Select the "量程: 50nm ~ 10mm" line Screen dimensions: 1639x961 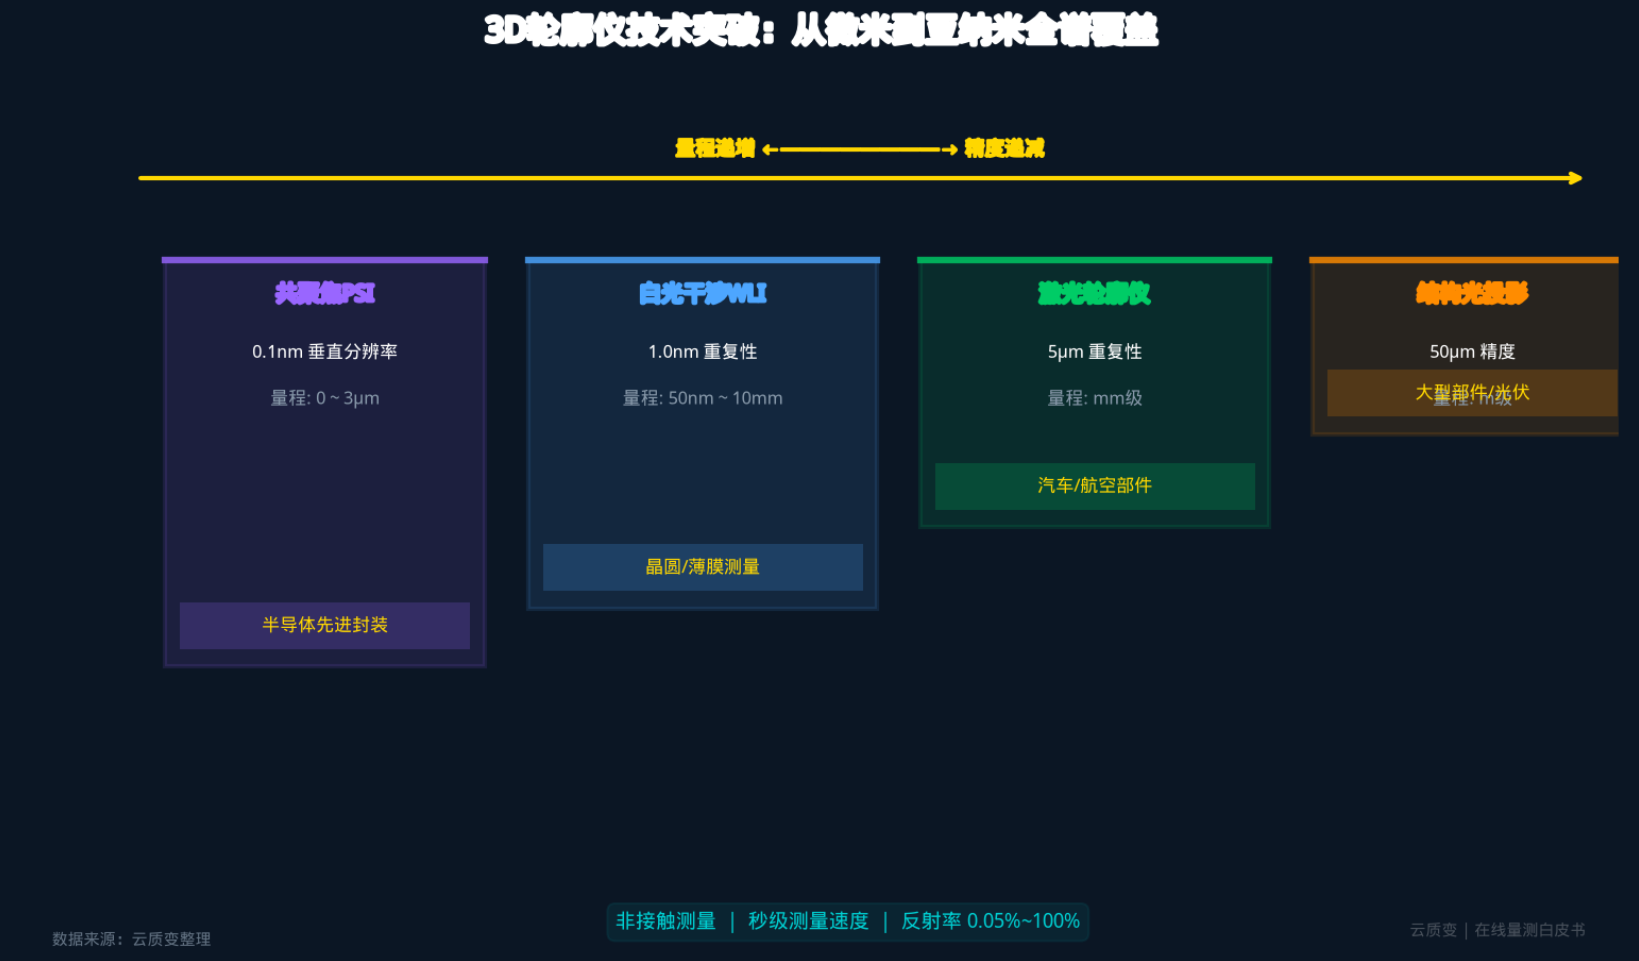pos(703,398)
